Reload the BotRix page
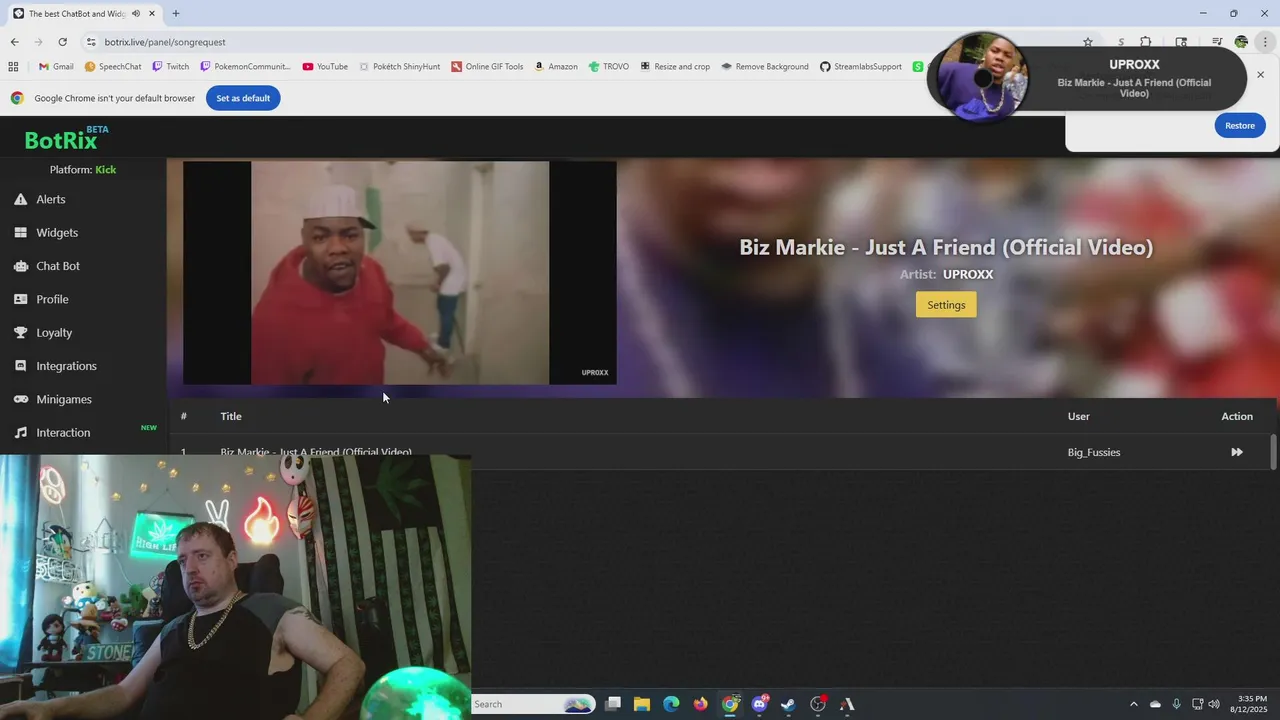Screen dimensions: 1280x720 point(62,42)
